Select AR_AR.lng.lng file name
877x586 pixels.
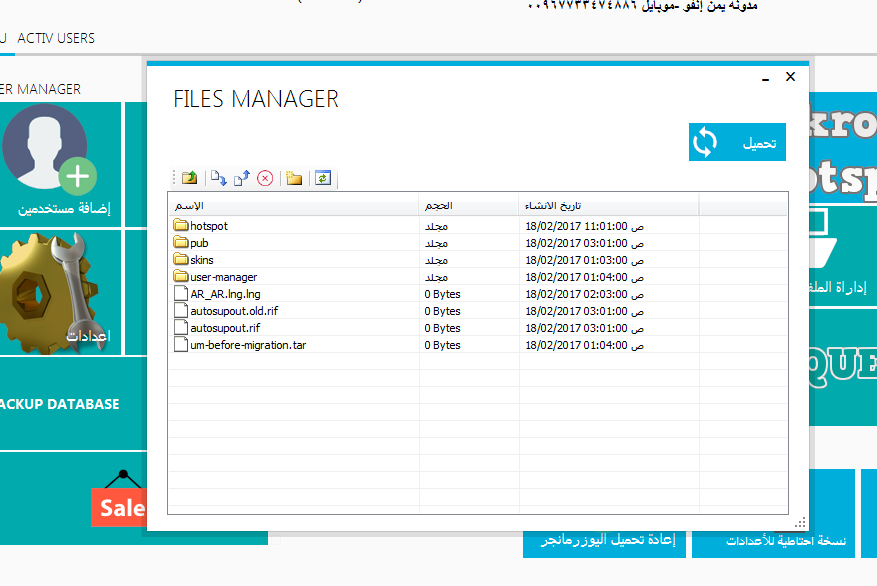pyautogui.click(x=225, y=294)
